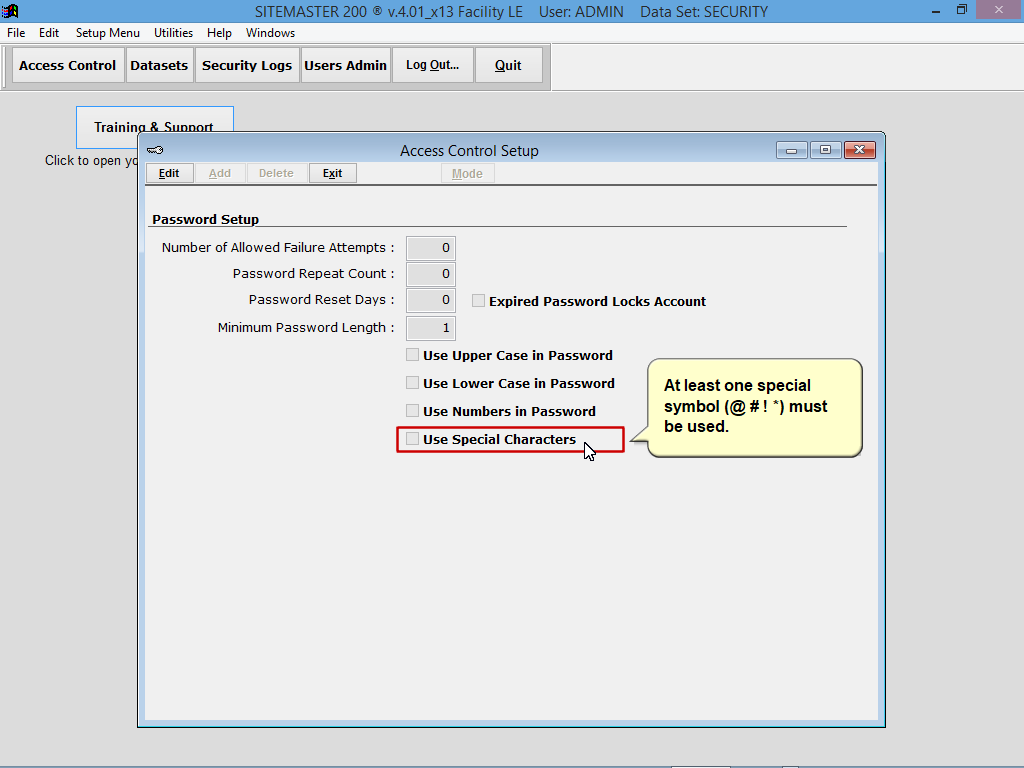This screenshot has width=1024, height=768.
Task: Open the Utilities menu
Action: click(174, 33)
